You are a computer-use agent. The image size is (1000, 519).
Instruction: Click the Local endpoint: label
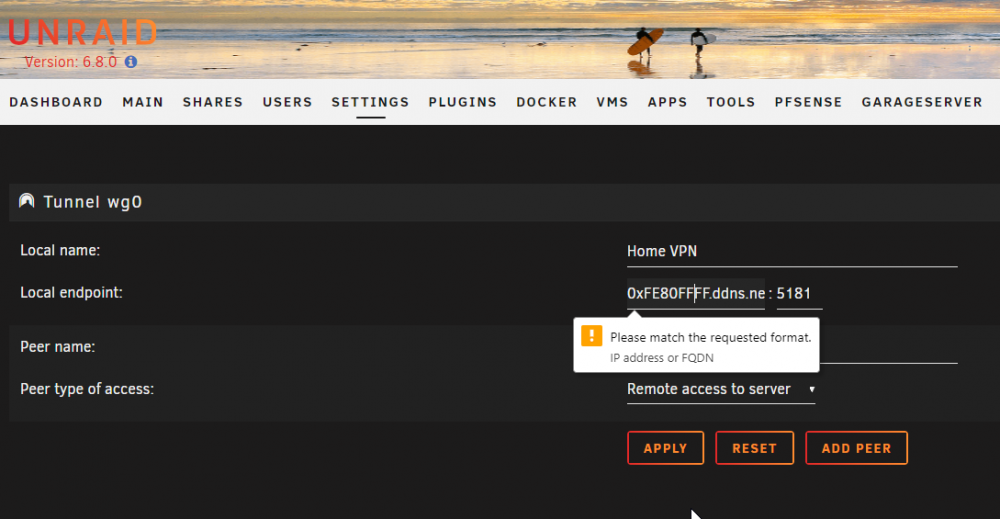(71, 293)
